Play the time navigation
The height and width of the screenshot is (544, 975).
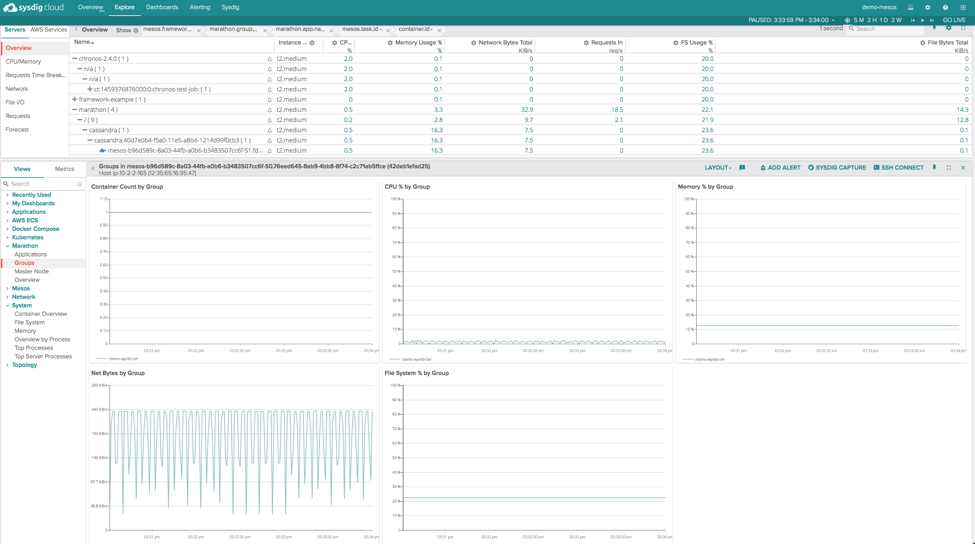[922, 20]
